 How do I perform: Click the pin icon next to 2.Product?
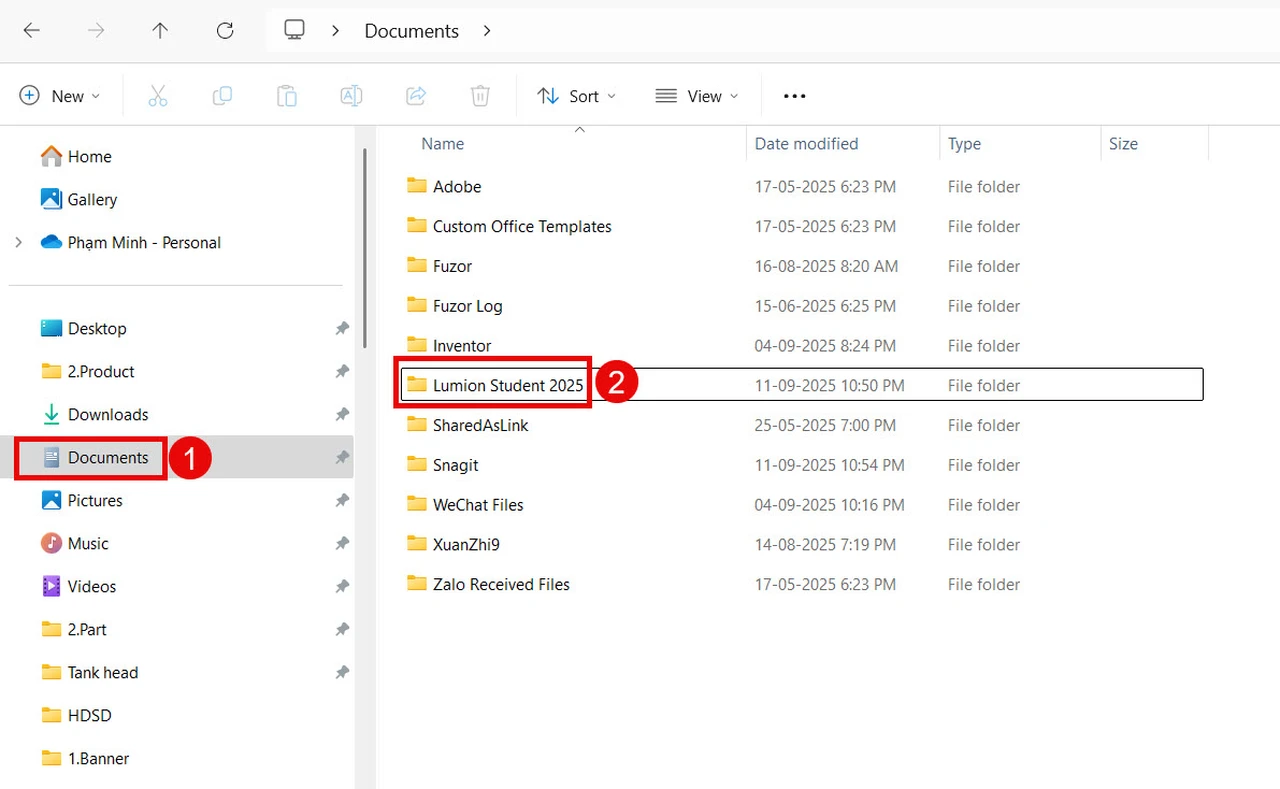click(342, 371)
